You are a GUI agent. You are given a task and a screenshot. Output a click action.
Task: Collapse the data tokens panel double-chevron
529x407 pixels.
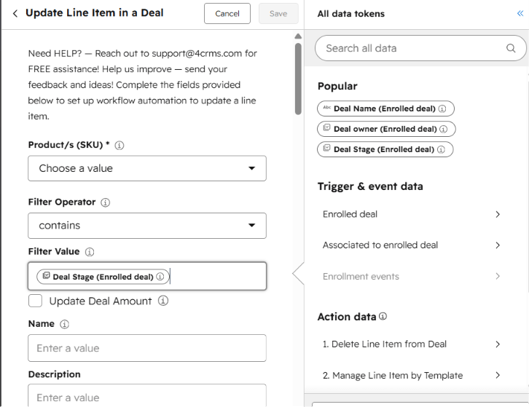click(520, 13)
